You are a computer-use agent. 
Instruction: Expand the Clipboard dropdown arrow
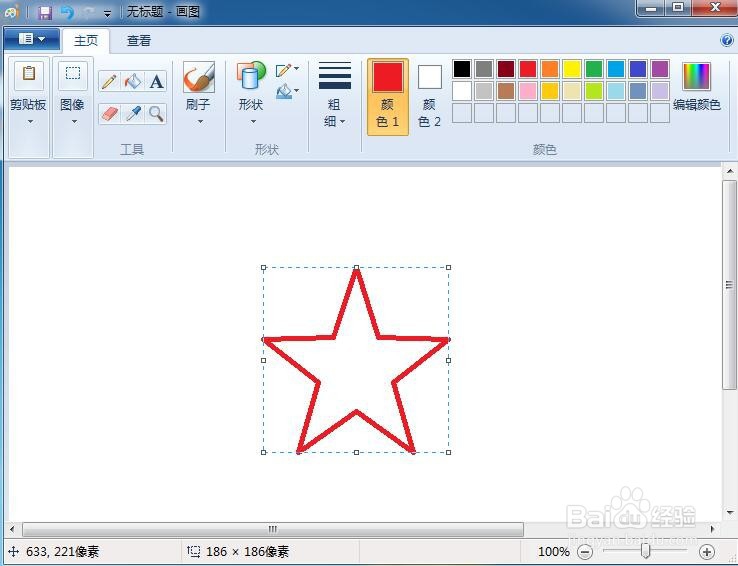tap(30, 122)
